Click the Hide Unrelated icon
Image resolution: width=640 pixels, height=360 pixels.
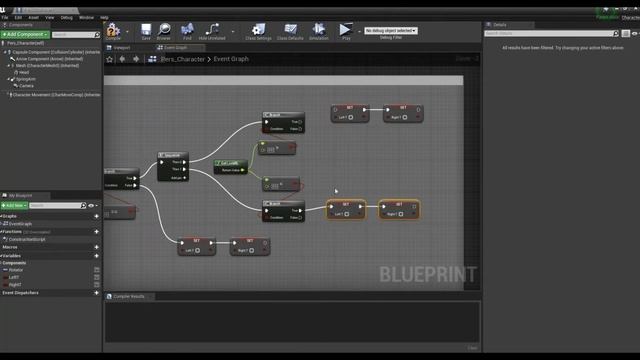click(212, 29)
